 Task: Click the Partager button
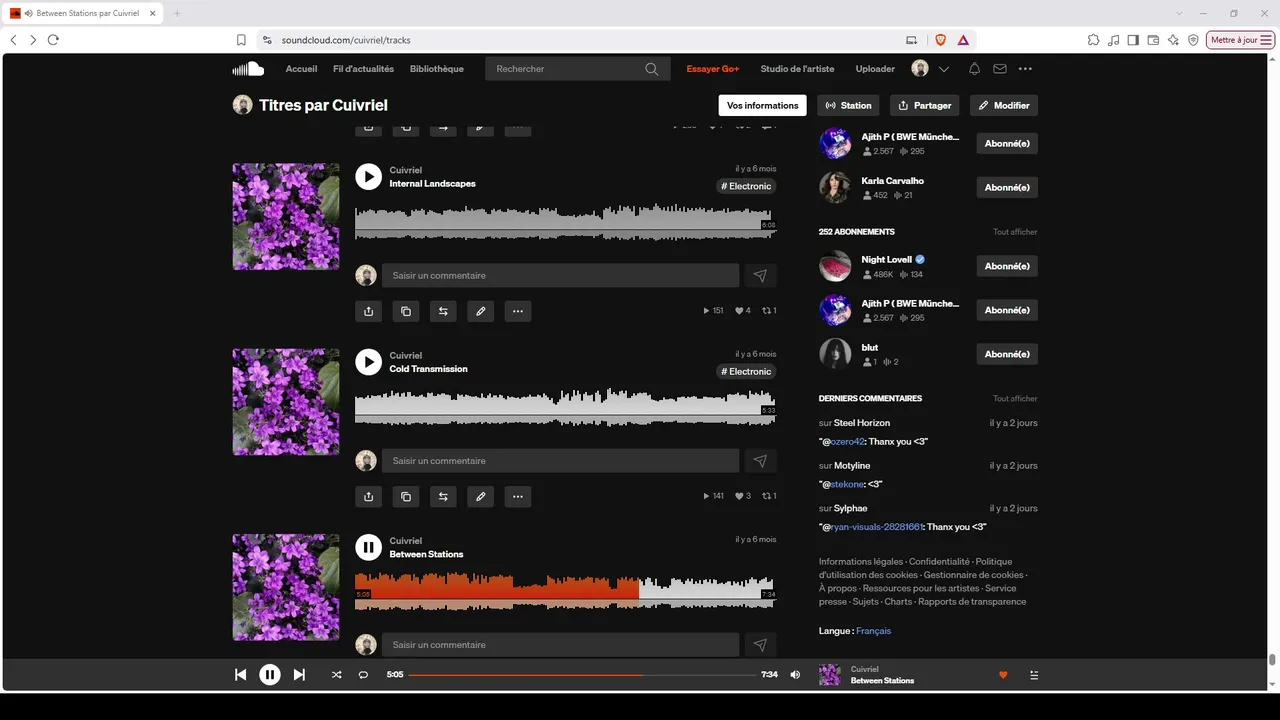925,105
